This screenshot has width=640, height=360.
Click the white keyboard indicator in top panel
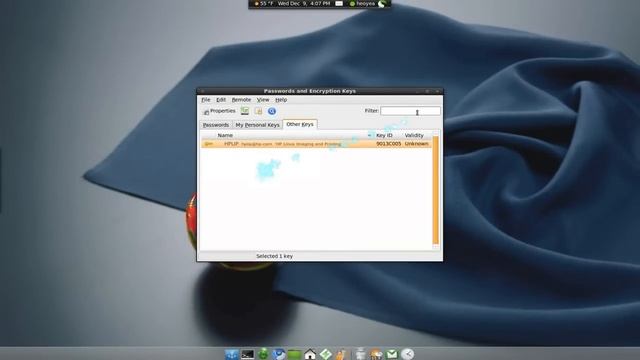339,3
